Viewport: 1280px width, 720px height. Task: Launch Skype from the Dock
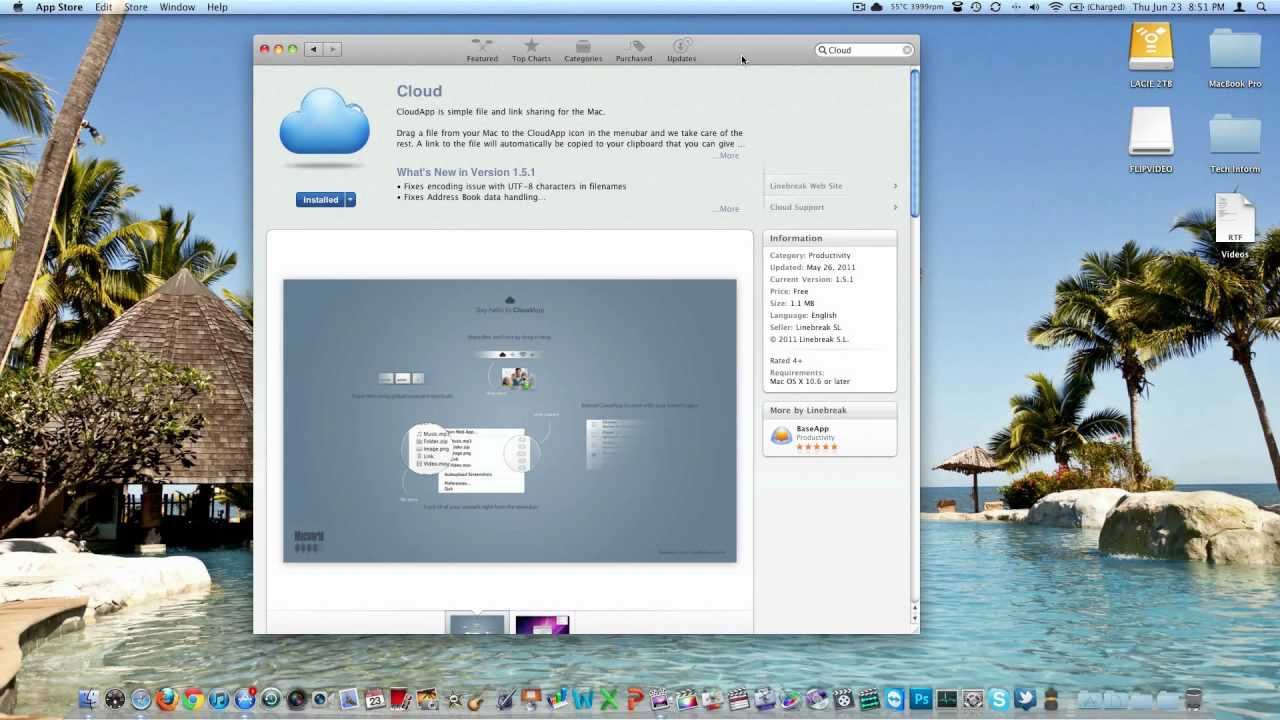(998, 700)
